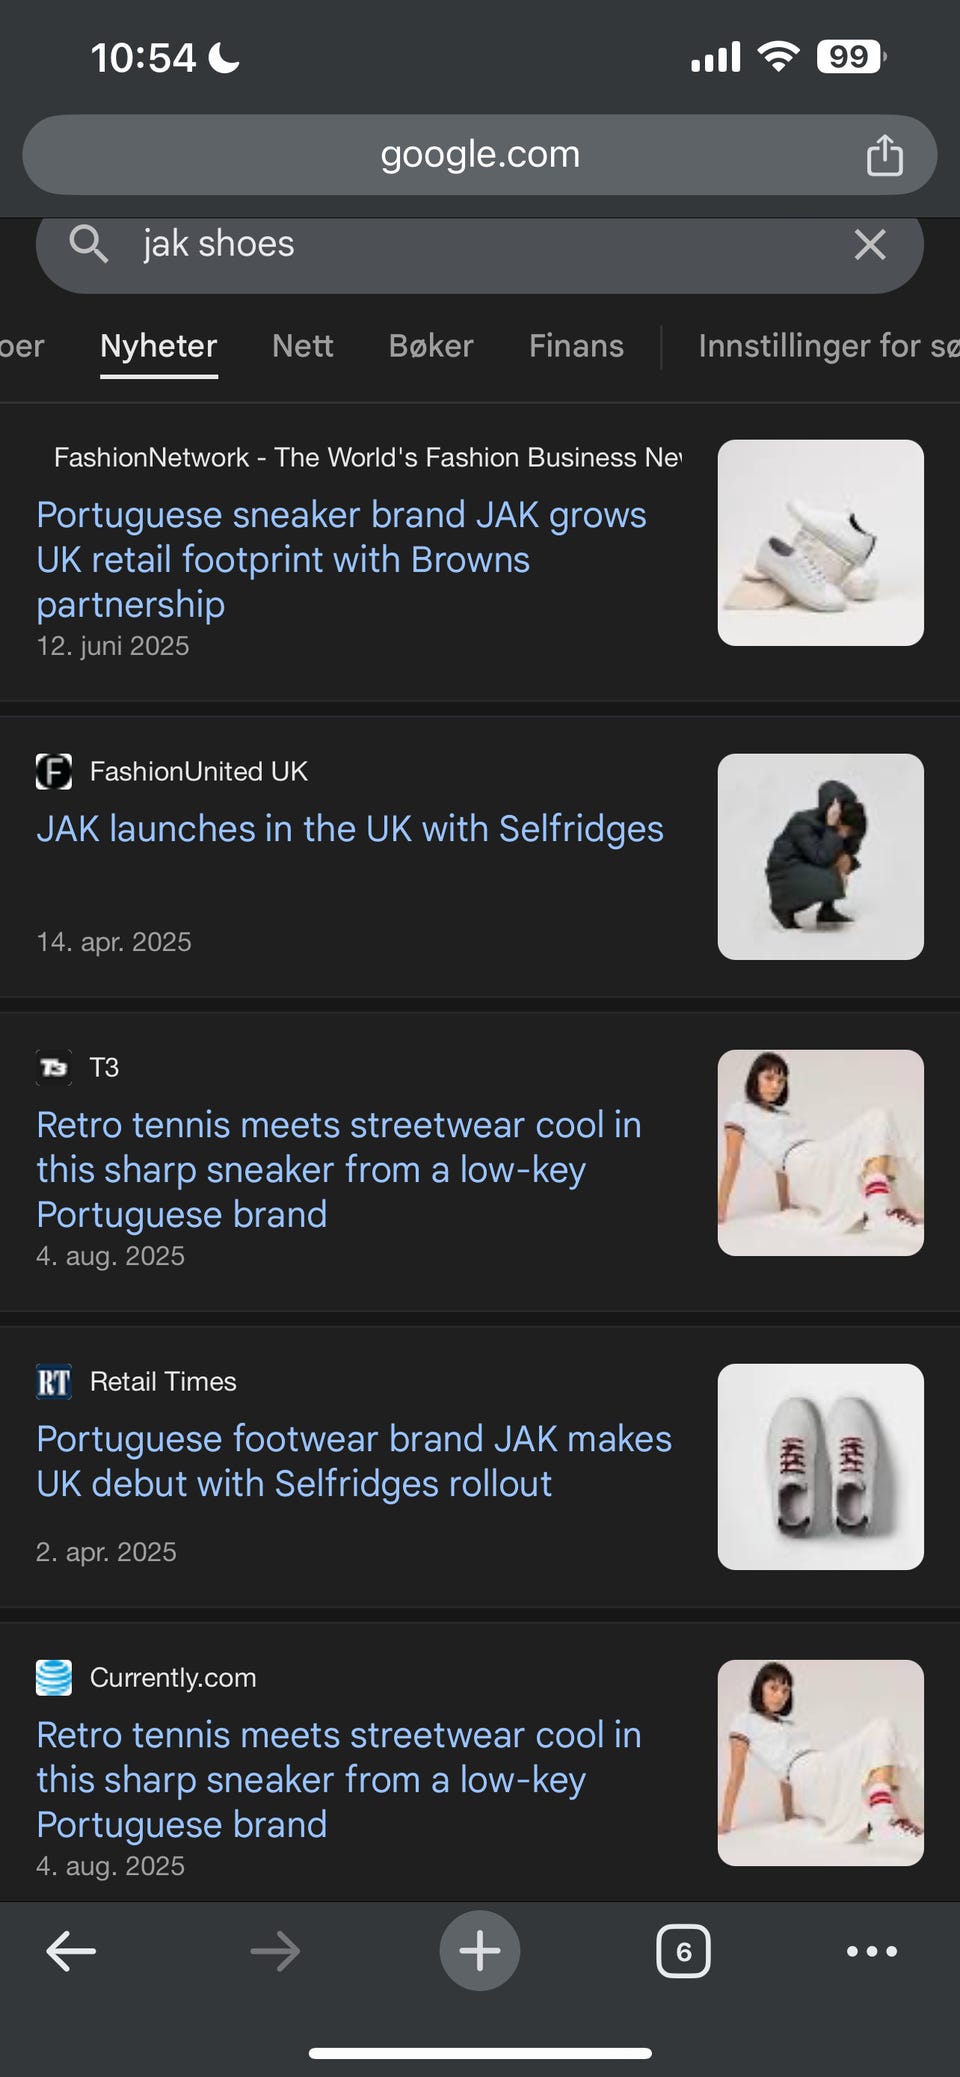This screenshot has height=2077, width=960.
Task: Select the Finans search tab
Action: pos(576,346)
